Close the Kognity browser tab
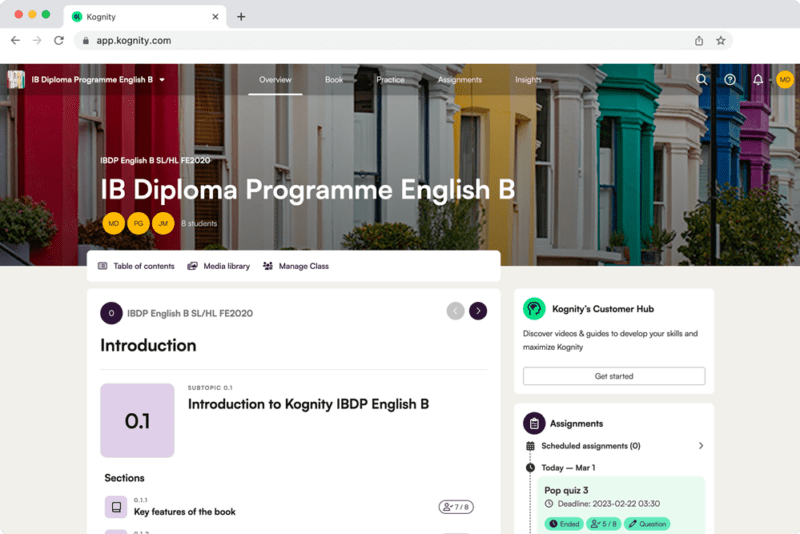 click(215, 17)
